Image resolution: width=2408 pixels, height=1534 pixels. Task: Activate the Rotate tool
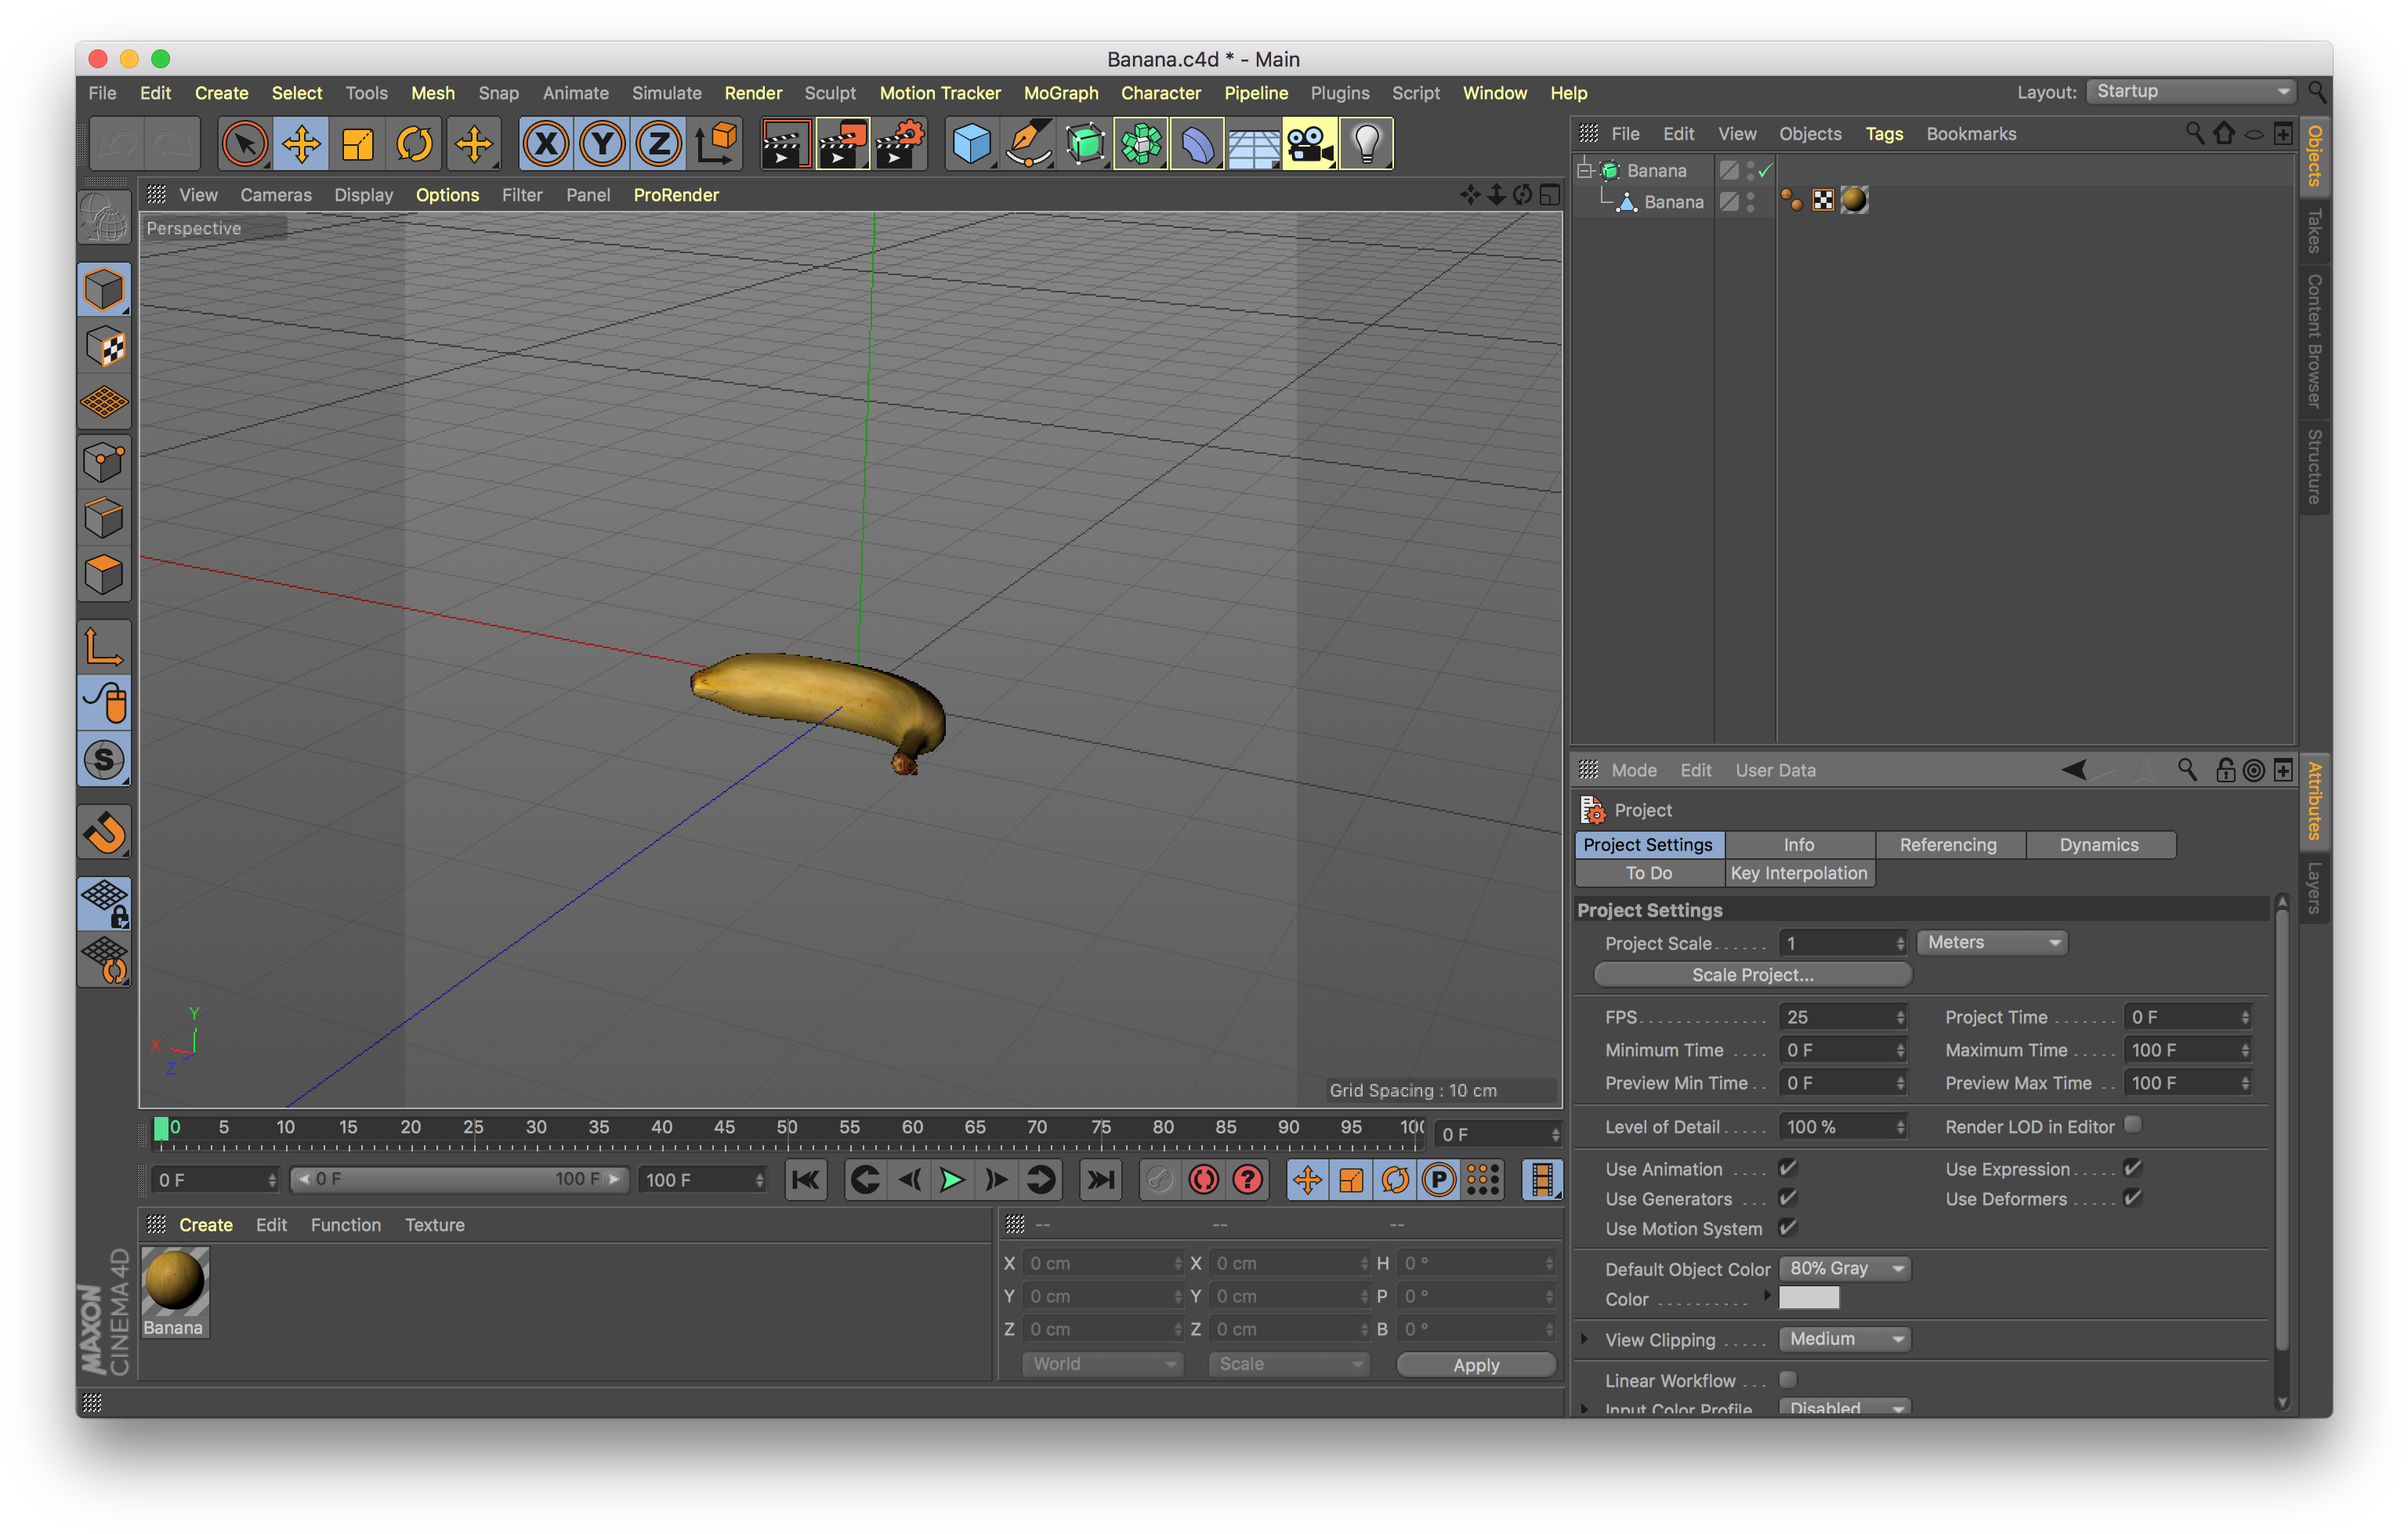[x=414, y=144]
